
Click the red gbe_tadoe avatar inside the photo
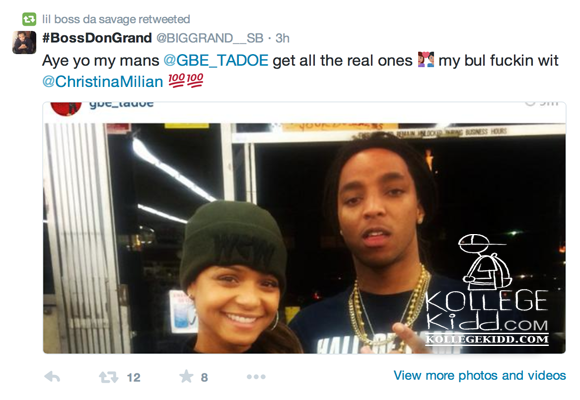[x=66, y=109]
